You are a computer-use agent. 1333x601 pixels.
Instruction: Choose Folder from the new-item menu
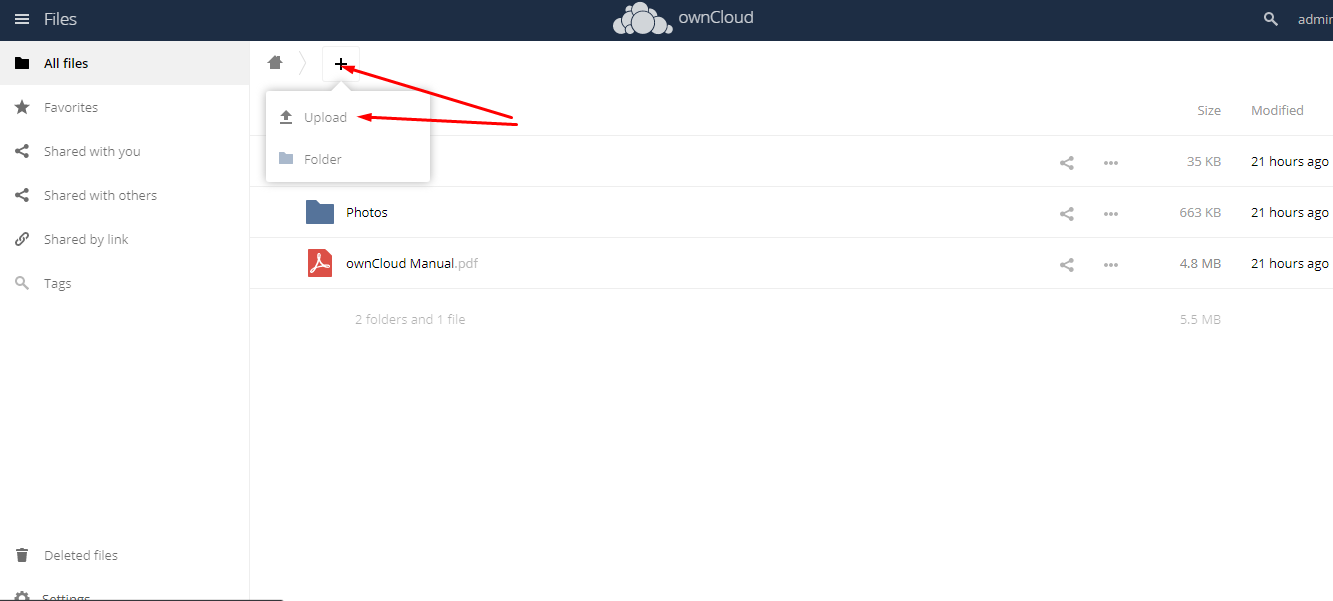322,158
